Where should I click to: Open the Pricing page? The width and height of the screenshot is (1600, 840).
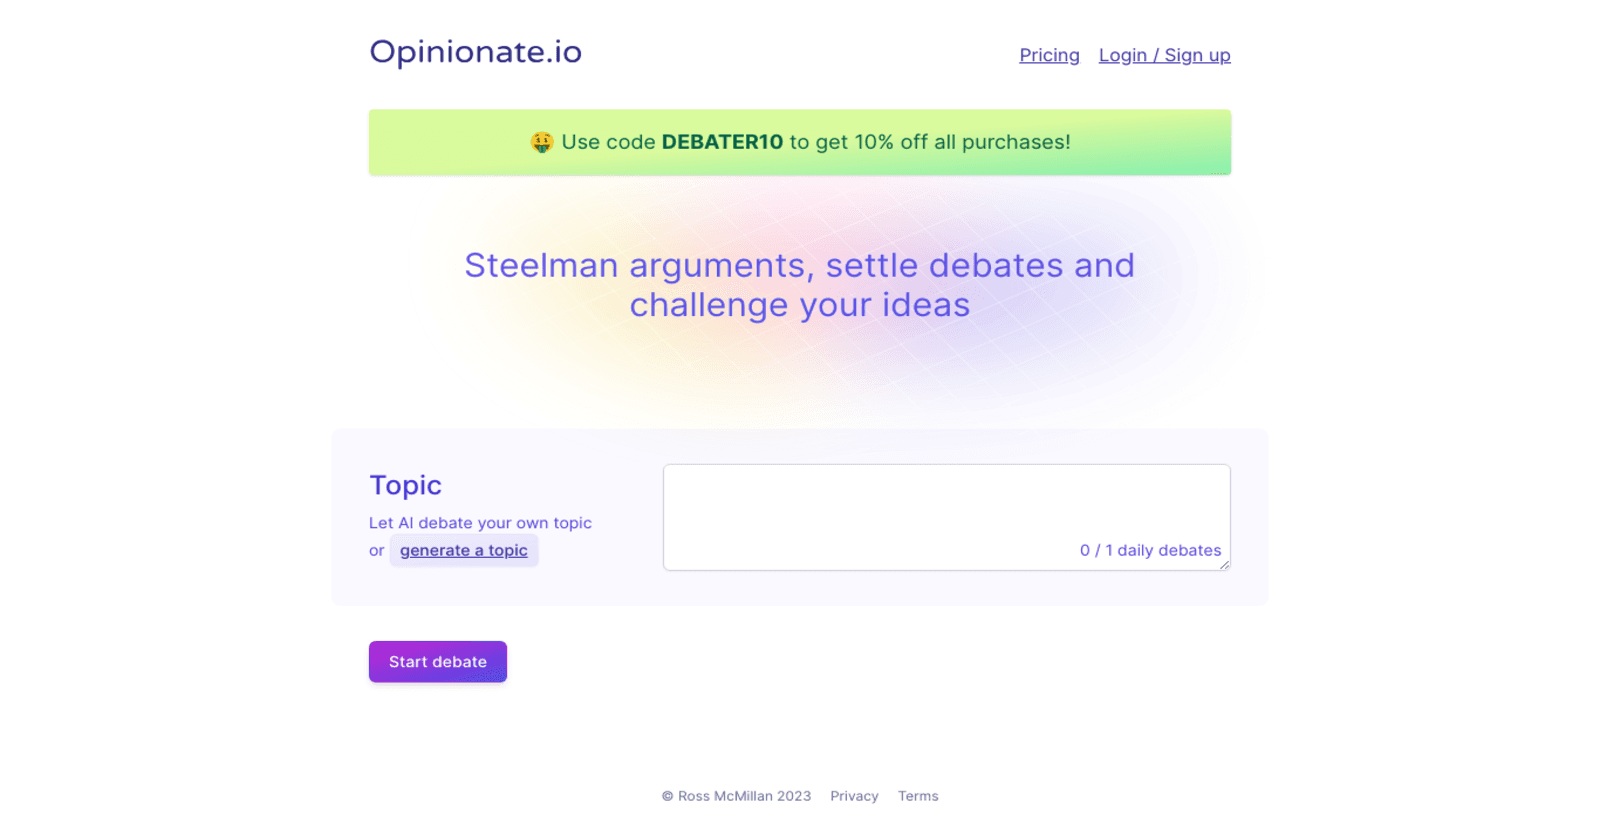pyautogui.click(x=1048, y=55)
